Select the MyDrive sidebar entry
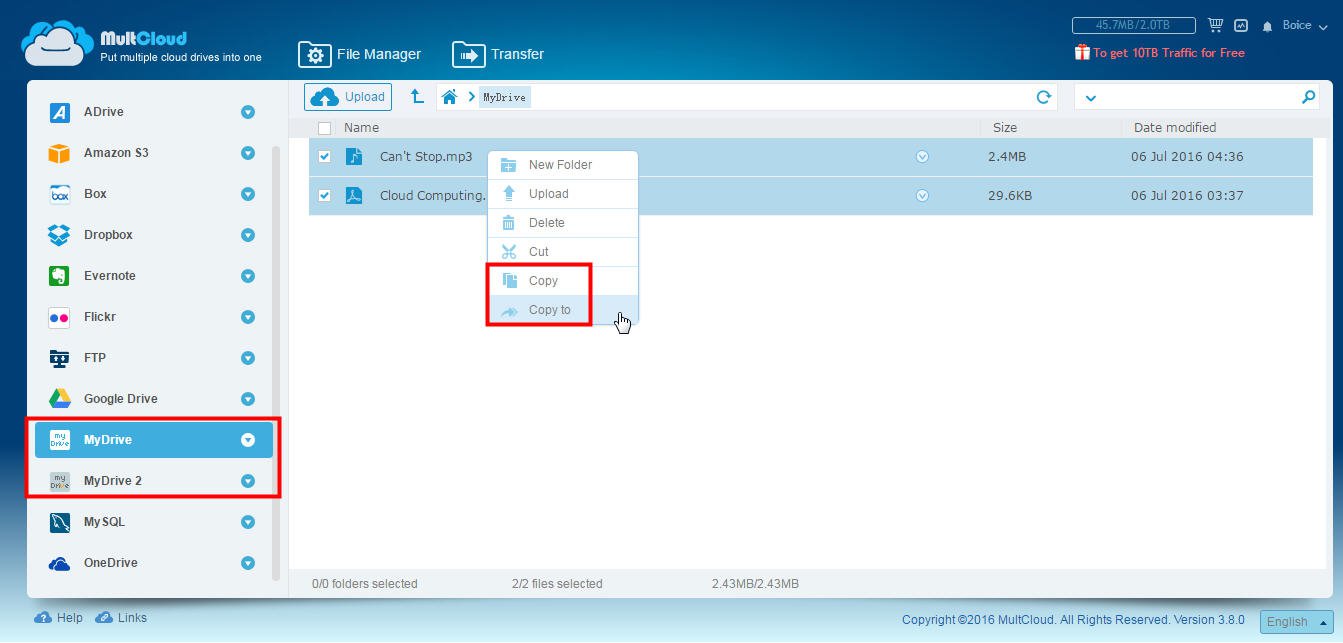 click(x=154, y=440)
